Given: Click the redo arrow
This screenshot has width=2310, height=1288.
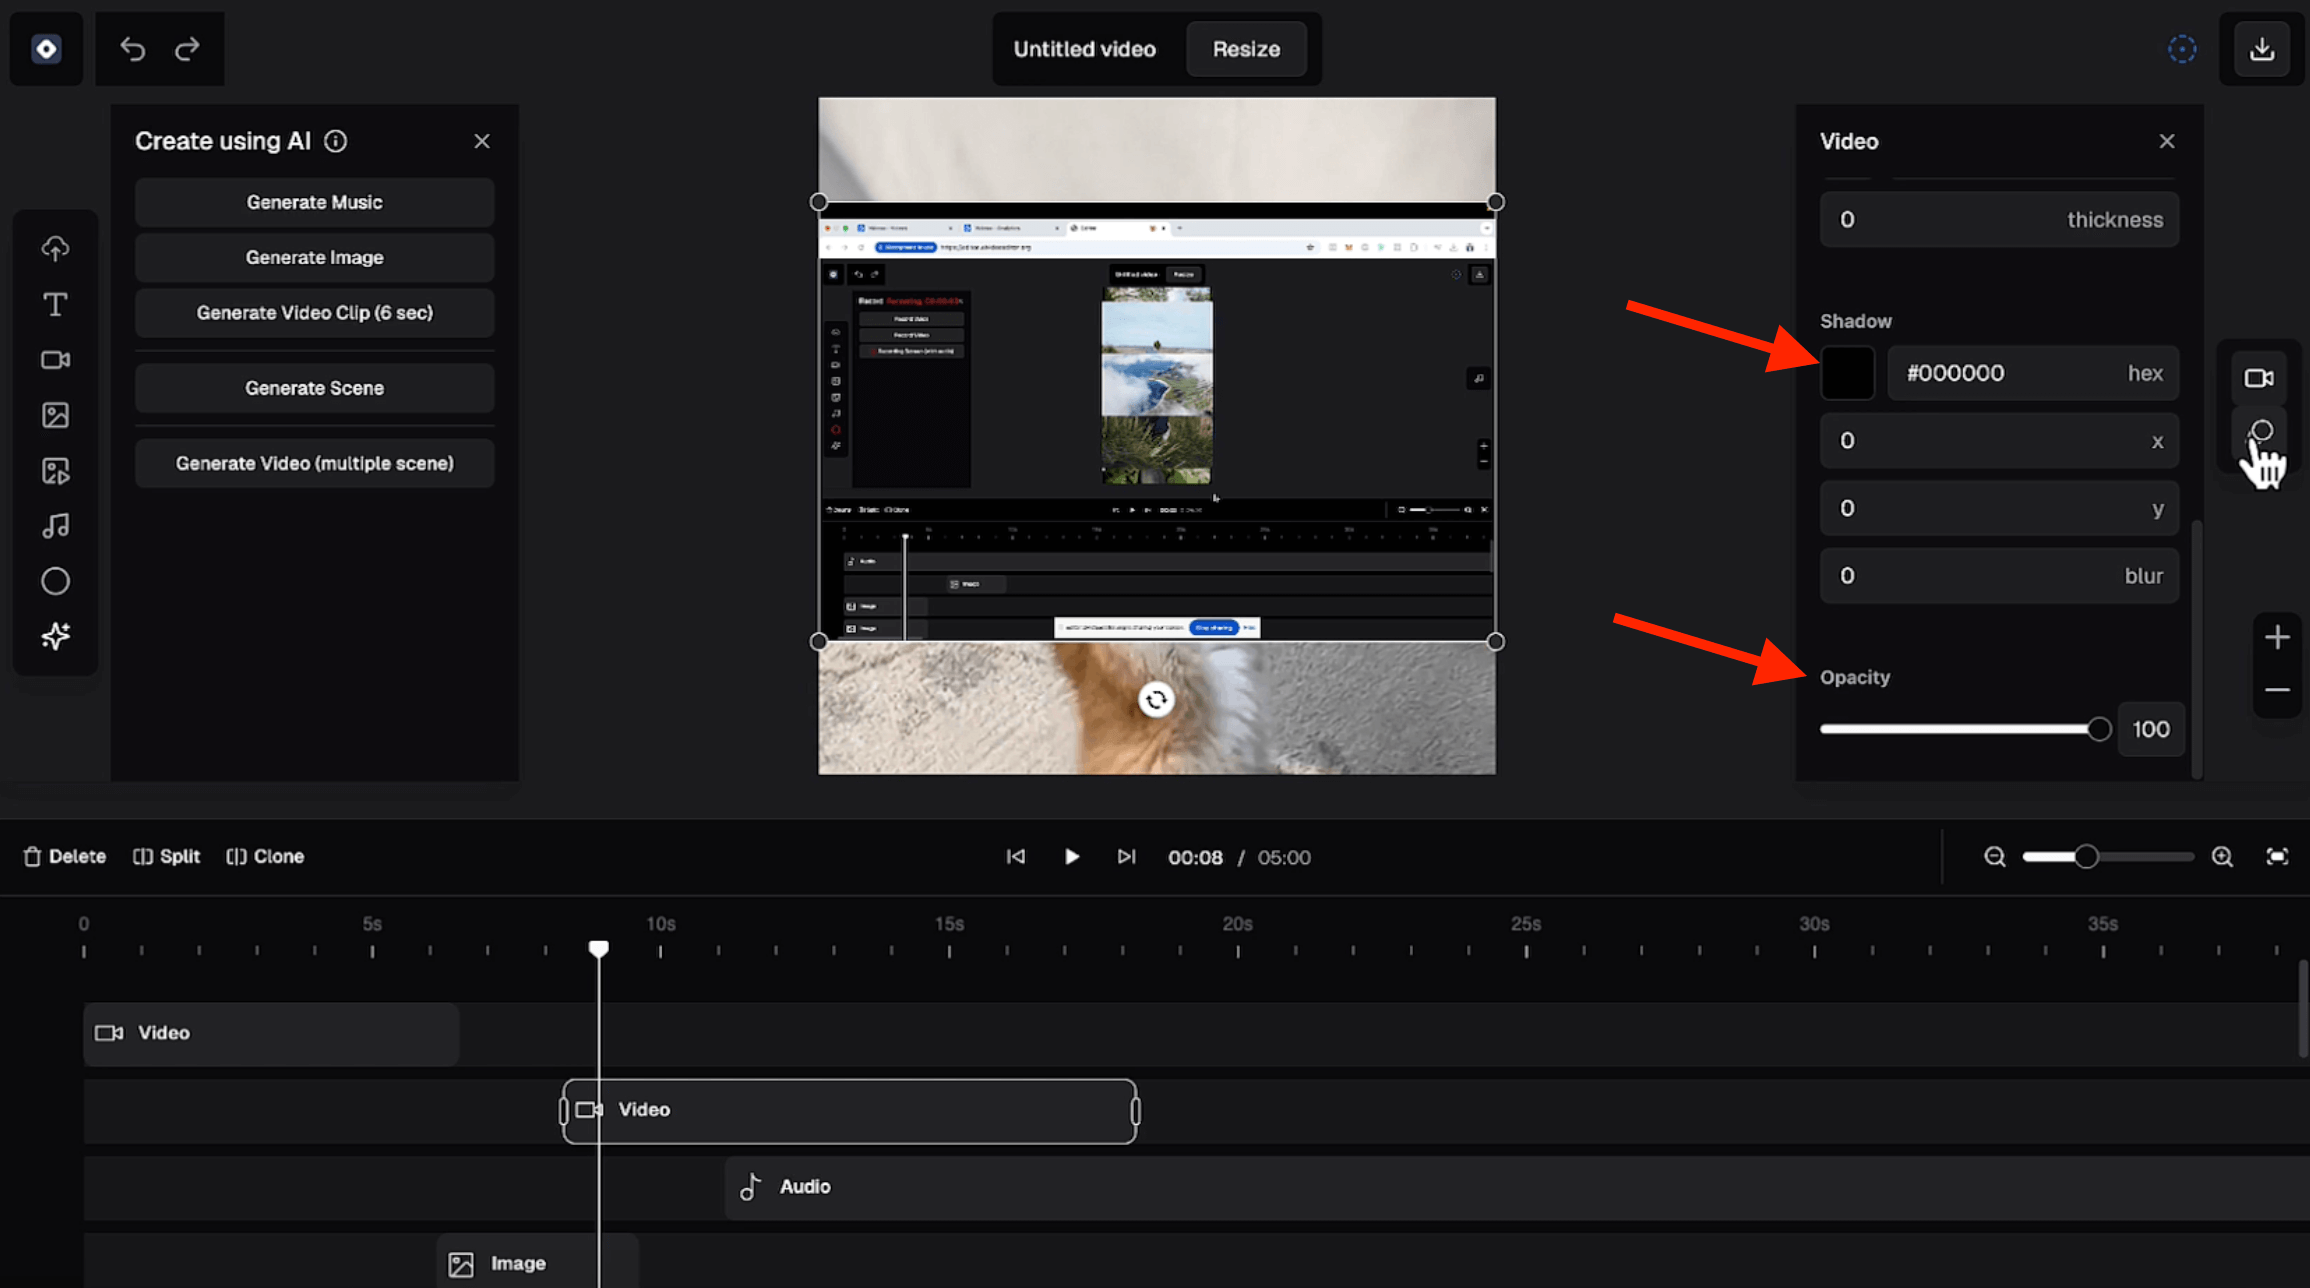Looking at the screenshot, I should [187, 49].
